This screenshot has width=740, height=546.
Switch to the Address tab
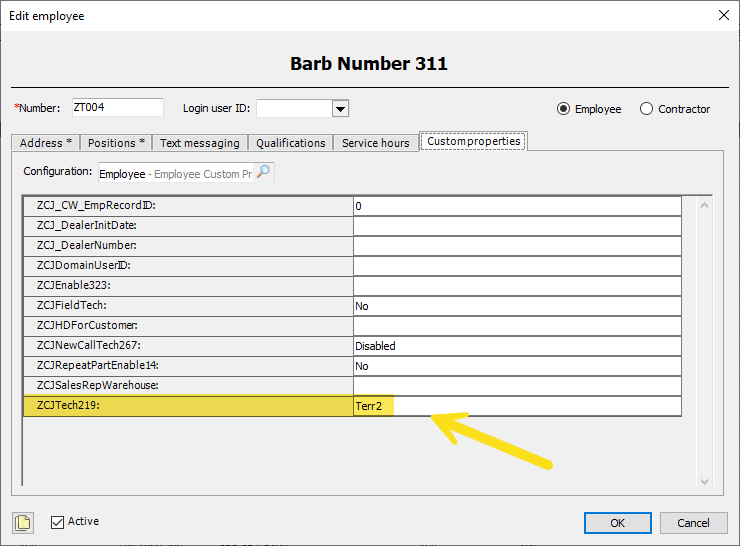click(x=46, y=143)
